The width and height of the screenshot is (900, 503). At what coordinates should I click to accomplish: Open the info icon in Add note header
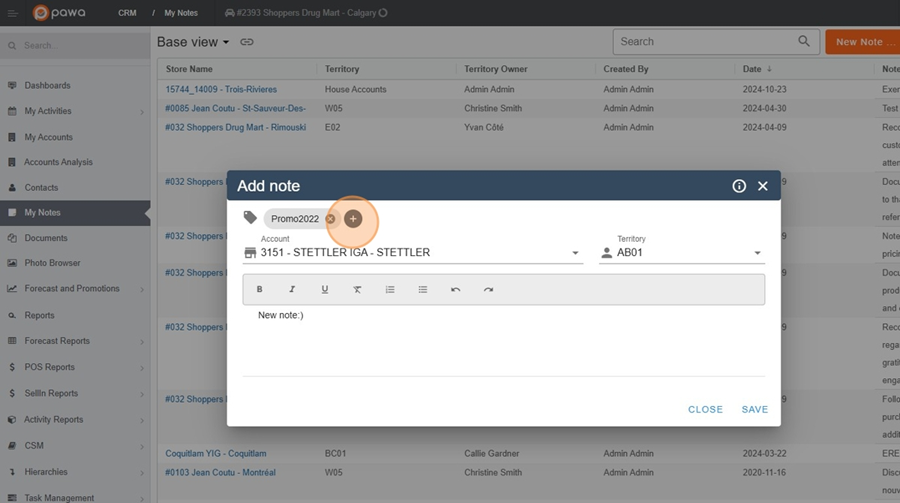tap(739, 186)
